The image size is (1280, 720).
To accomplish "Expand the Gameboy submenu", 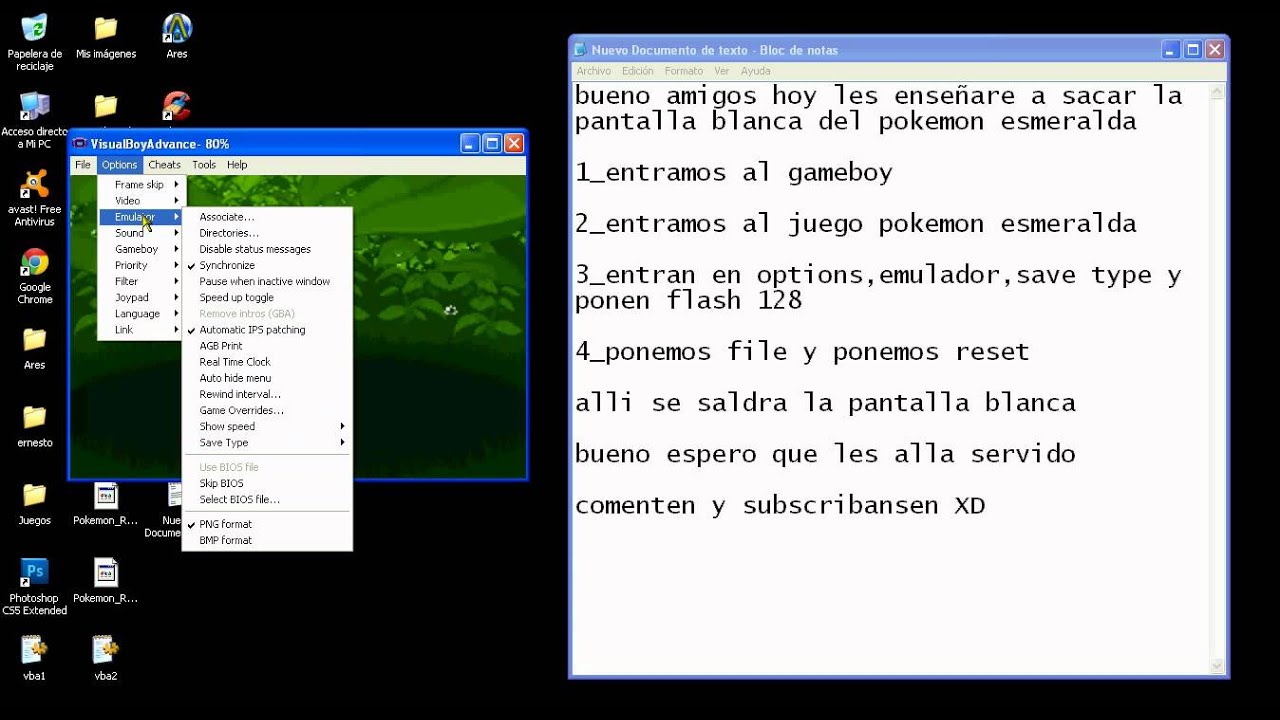I will coord(141,249).
